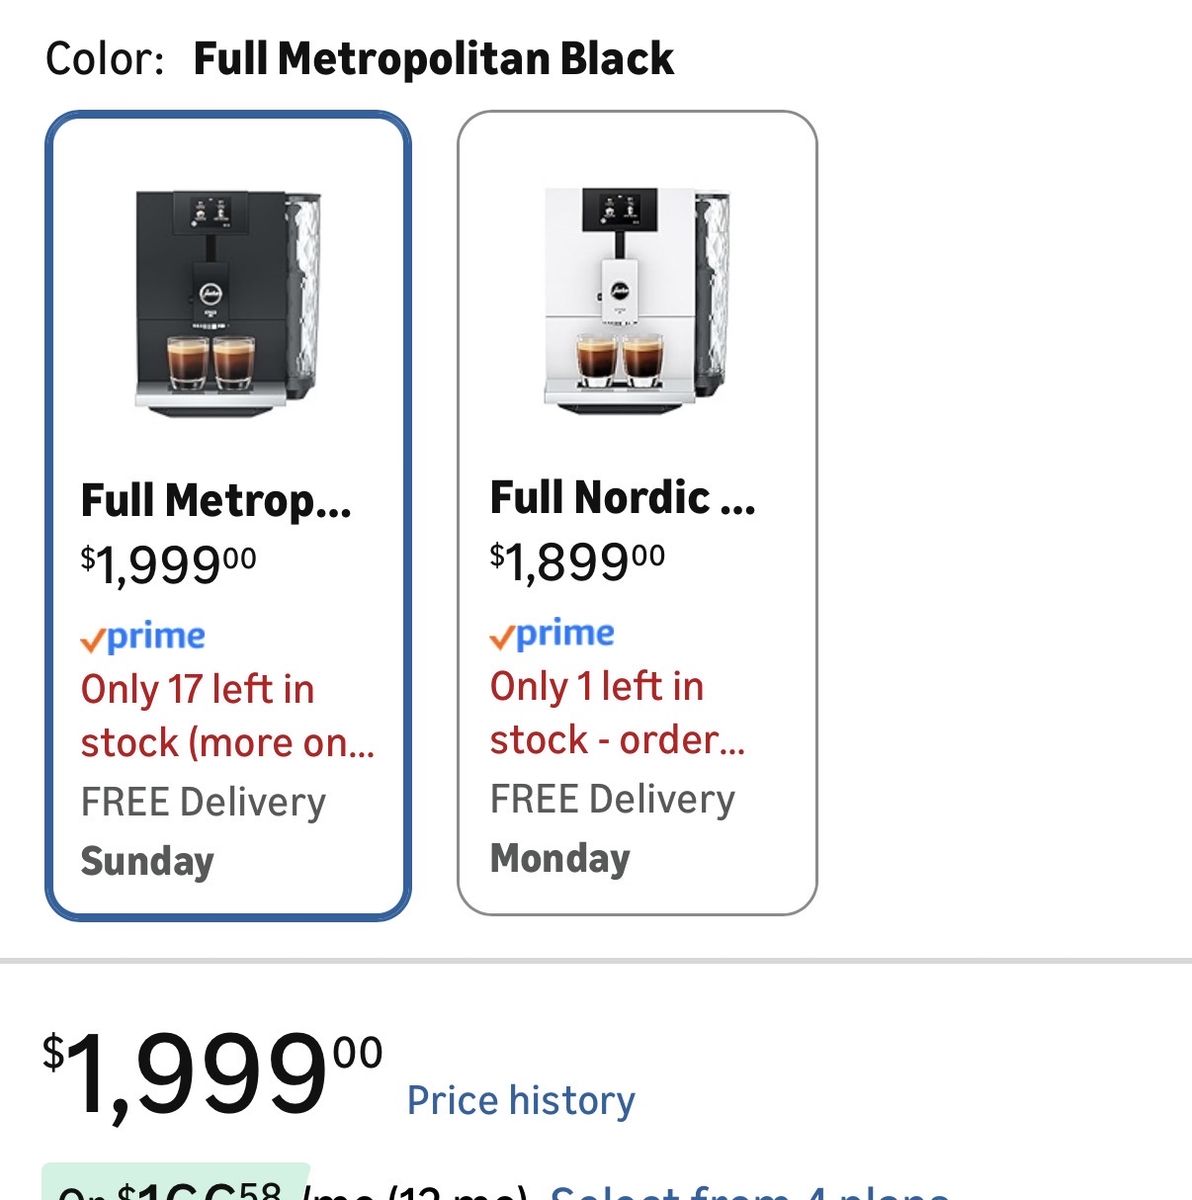
Task: Select the 'Full Nordic ...' color option title
Action: coord(622,498)
